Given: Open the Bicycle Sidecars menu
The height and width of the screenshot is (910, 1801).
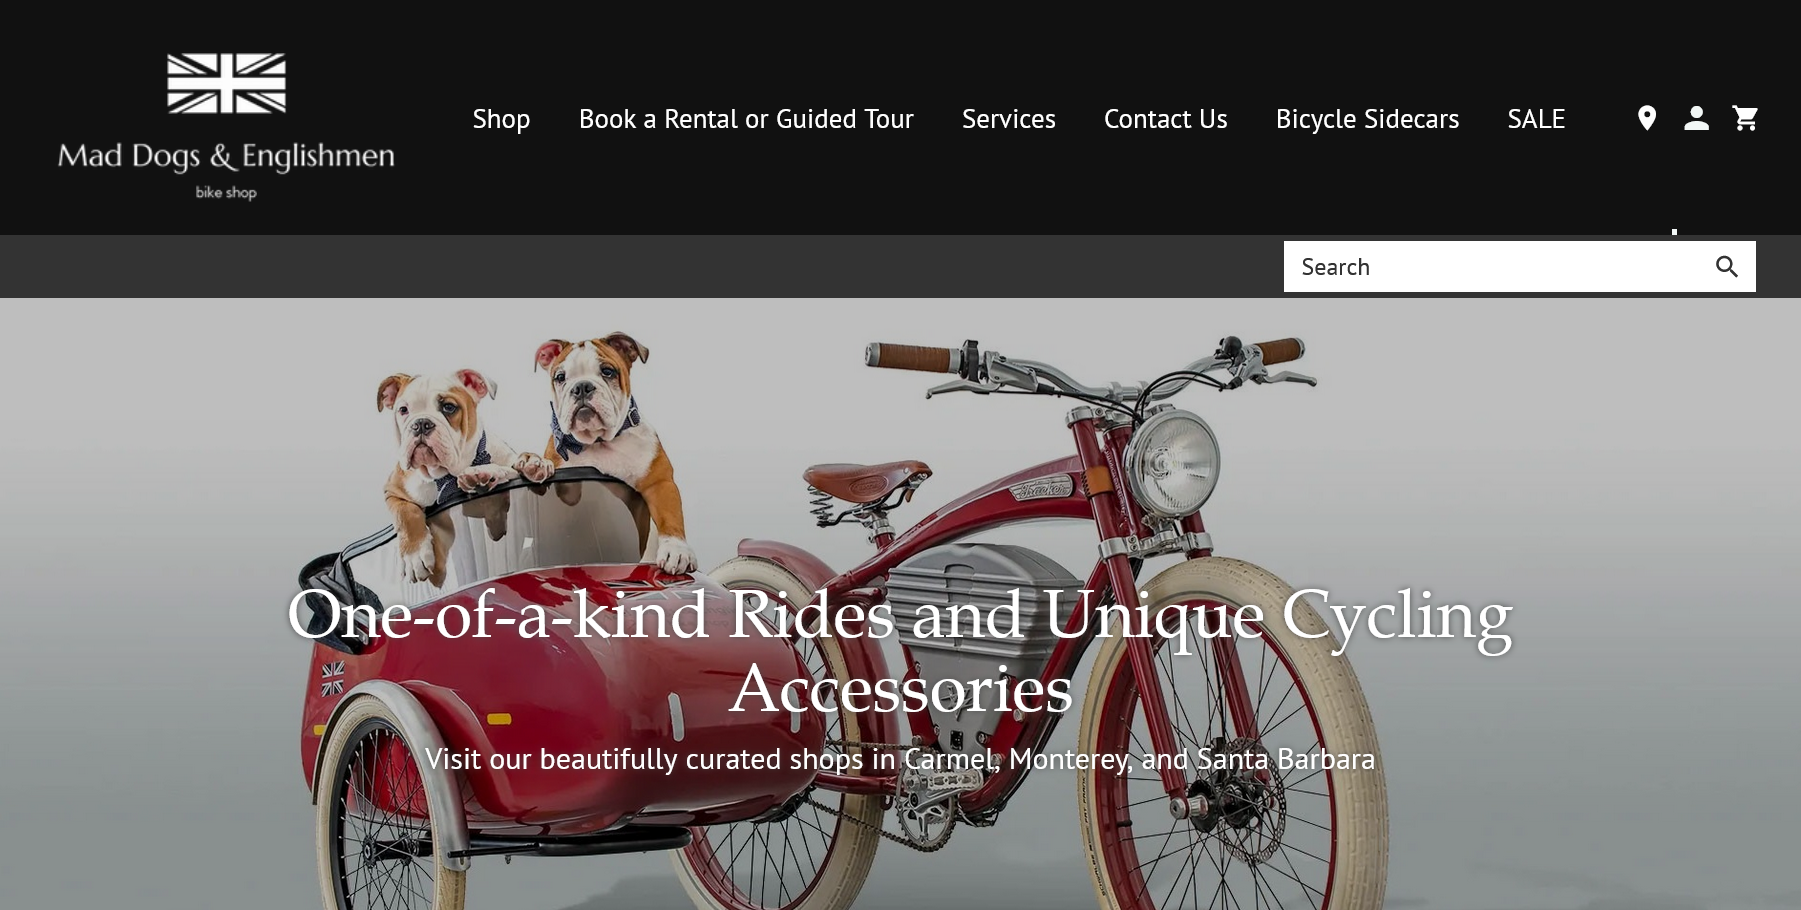Looking at the screenshot, I should [1367, 119].
